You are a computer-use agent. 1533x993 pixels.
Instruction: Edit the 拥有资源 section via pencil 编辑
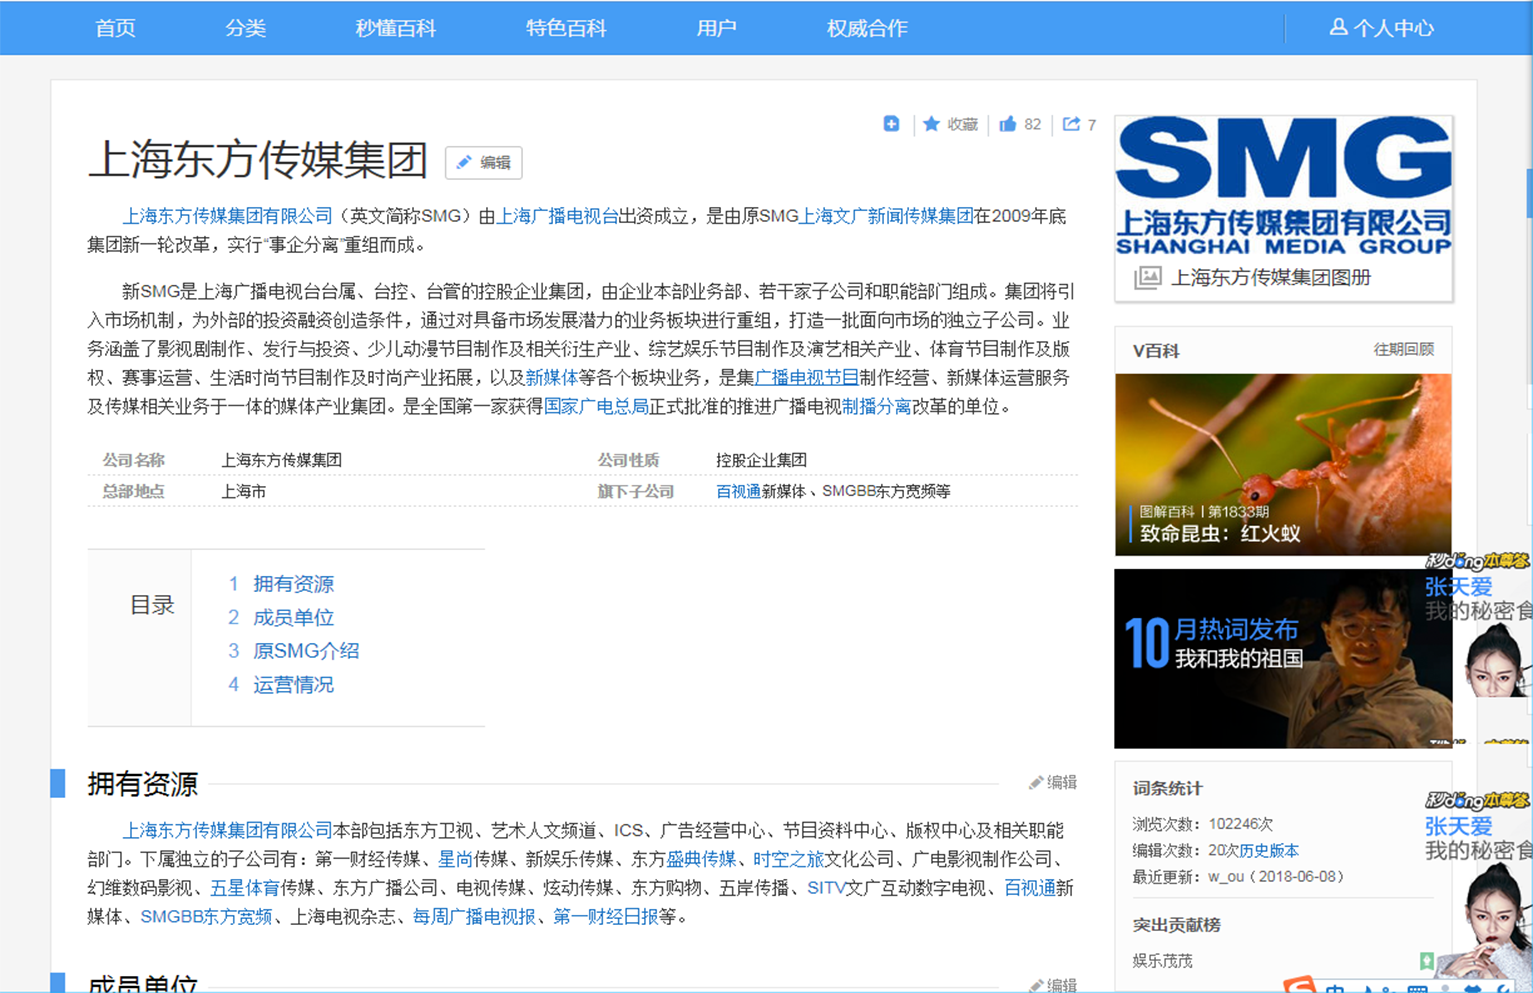[1053, 782]
